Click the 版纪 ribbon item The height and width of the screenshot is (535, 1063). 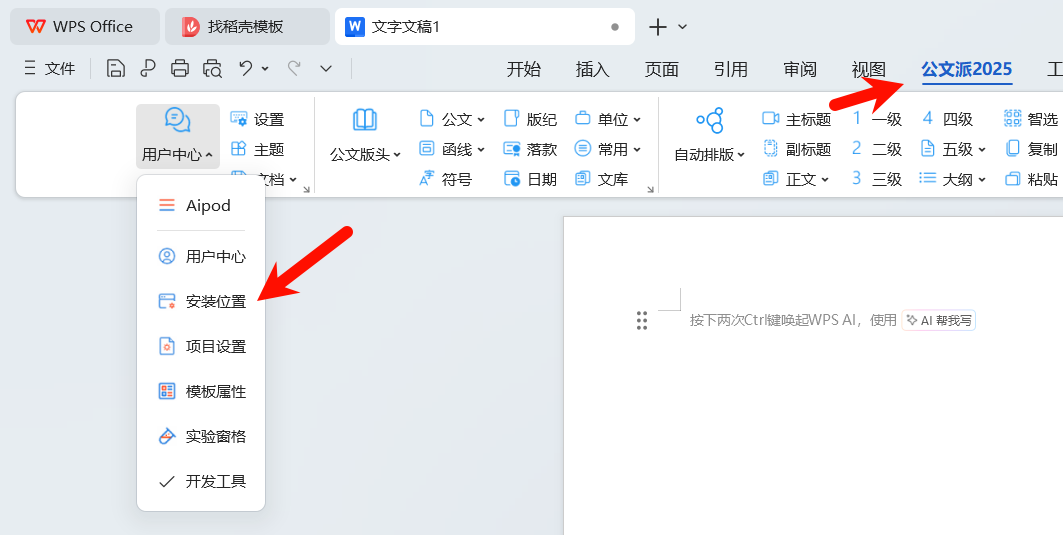pos(530,119)
